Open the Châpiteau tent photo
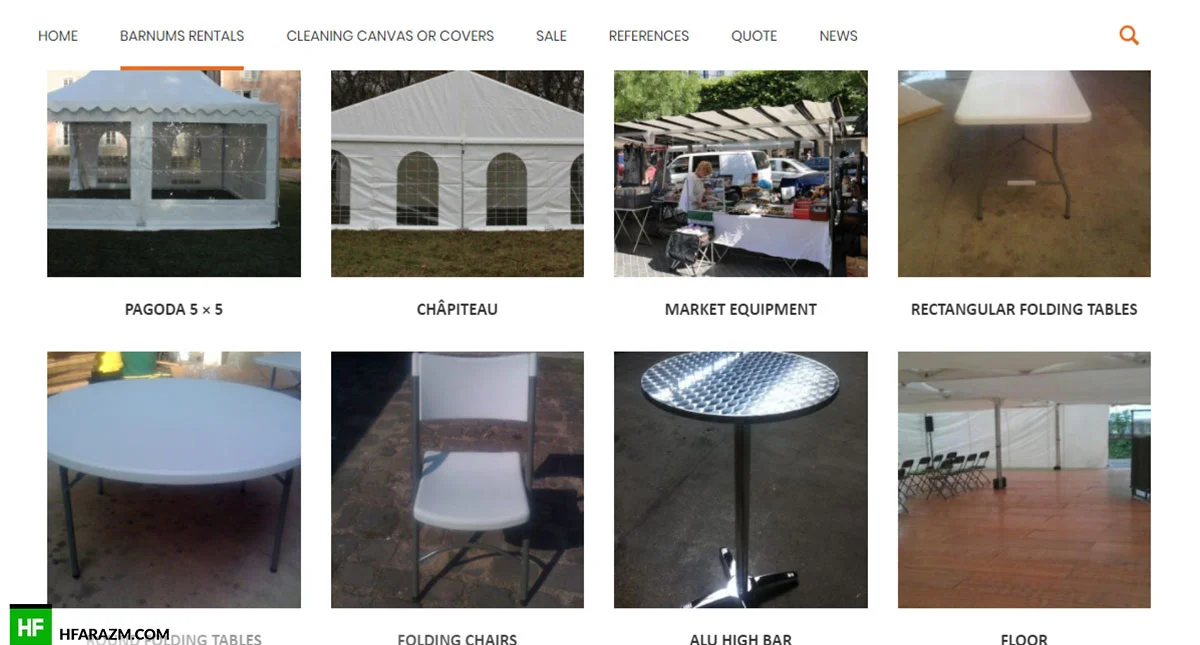Image resolution: width=1200 pixels, height=645 pixels. (457, 173)
